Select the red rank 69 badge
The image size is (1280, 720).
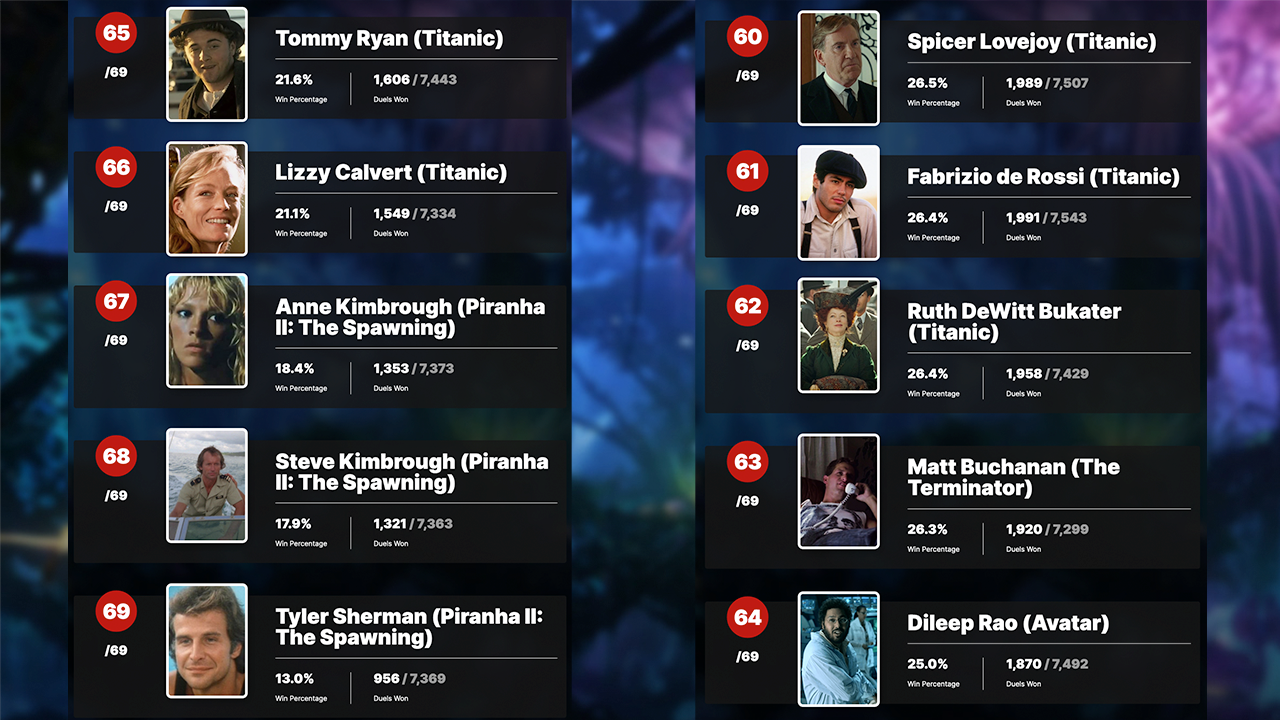point(116,611)
